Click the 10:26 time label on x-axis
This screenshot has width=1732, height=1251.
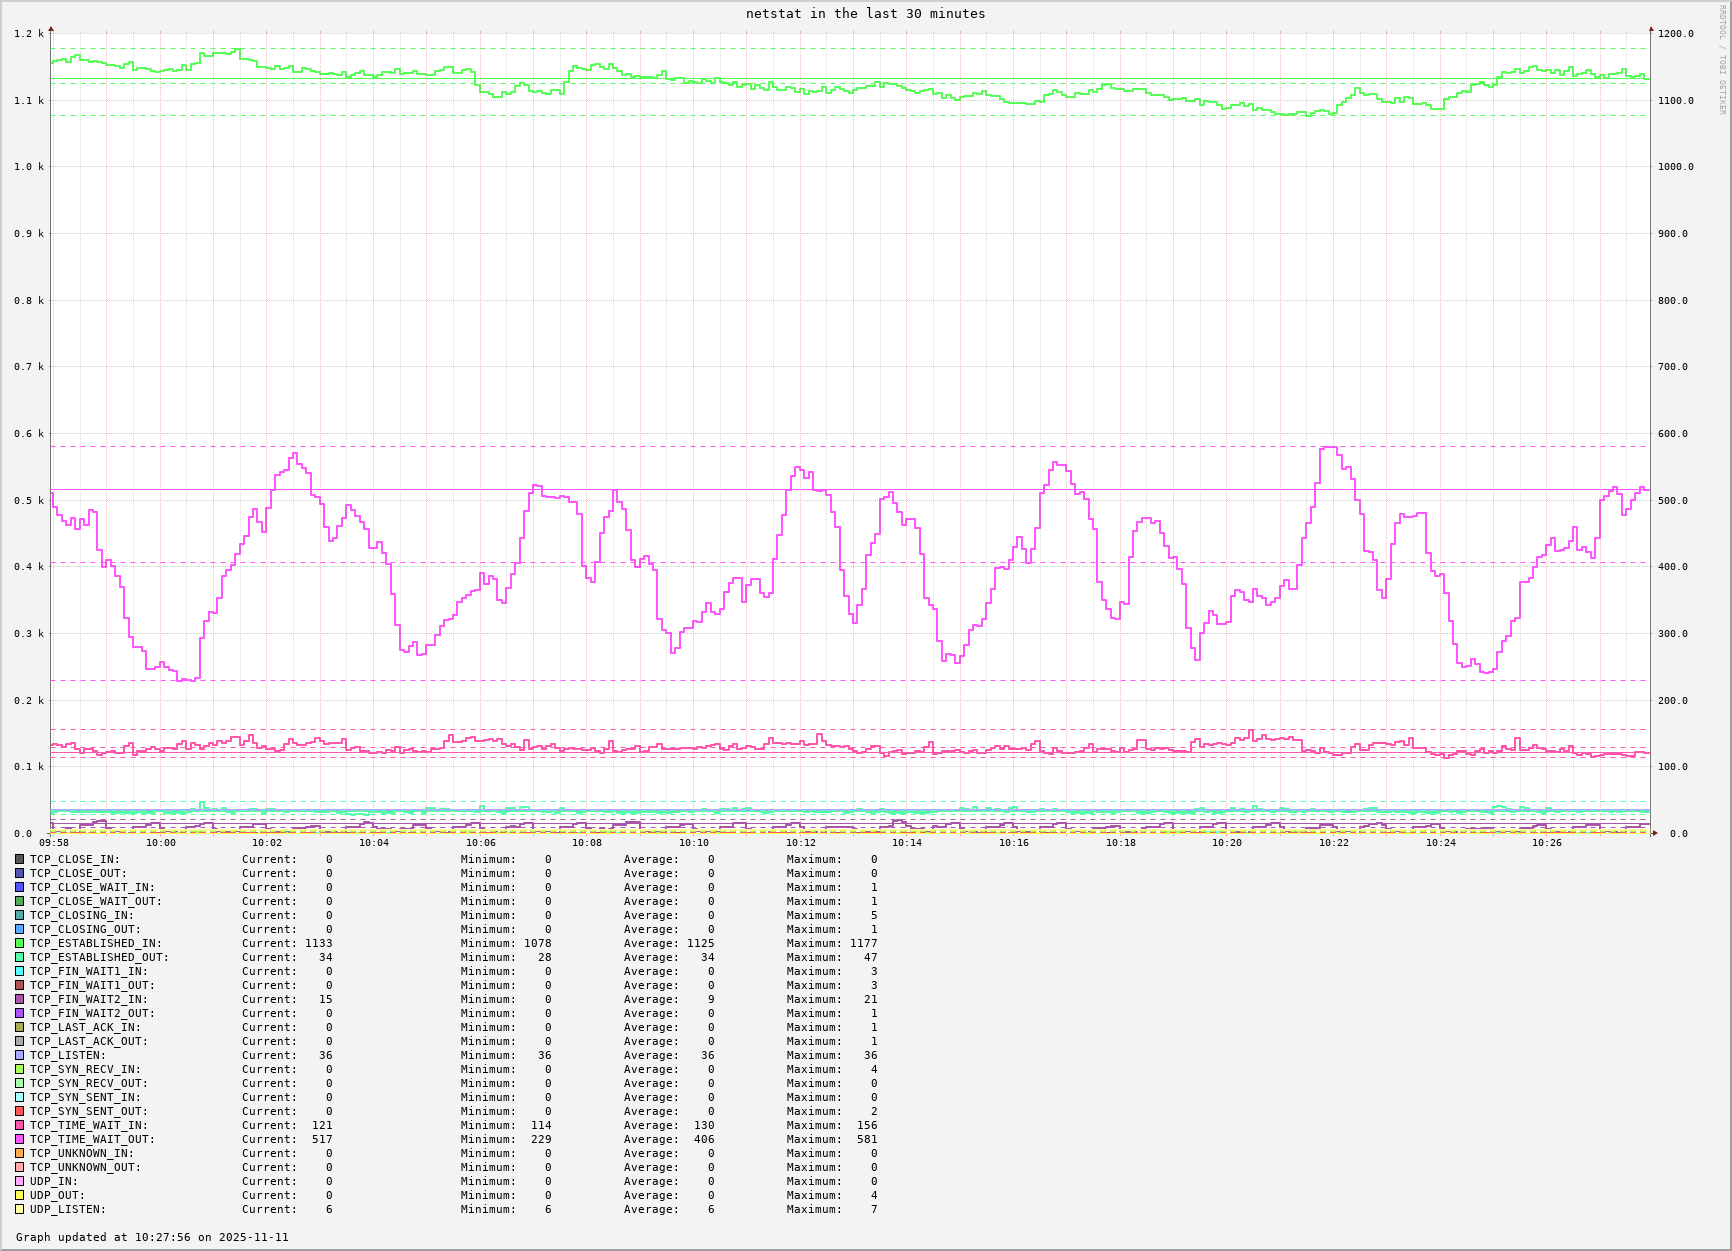[x=1547, y=843]
